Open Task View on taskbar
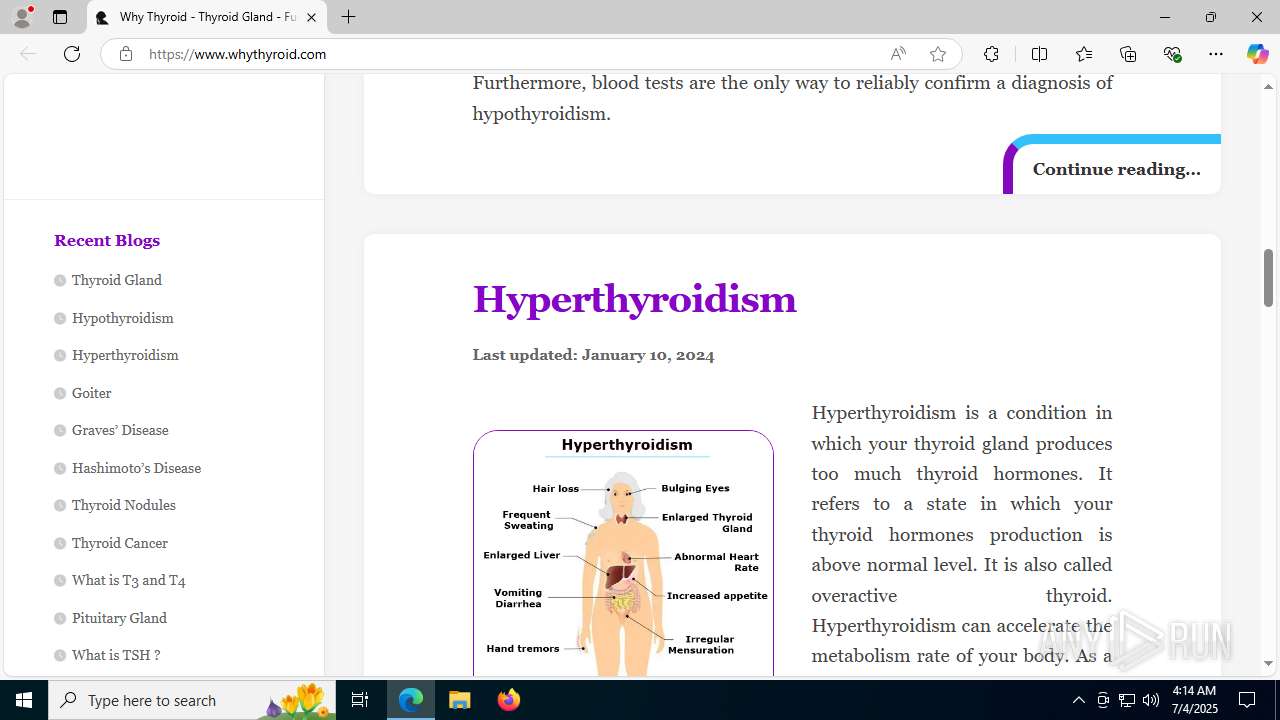Screen dimensions: 1280x720 coord(360,700)
